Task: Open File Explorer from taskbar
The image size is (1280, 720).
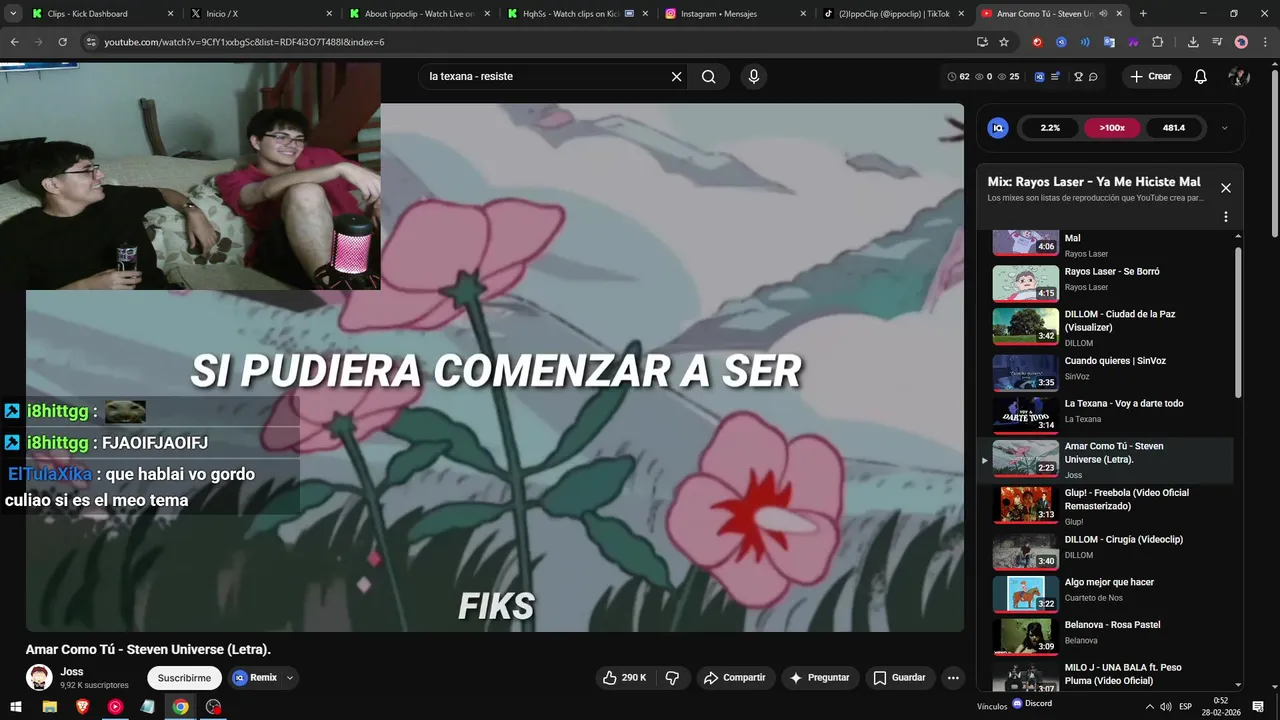Action: [49, 706]
